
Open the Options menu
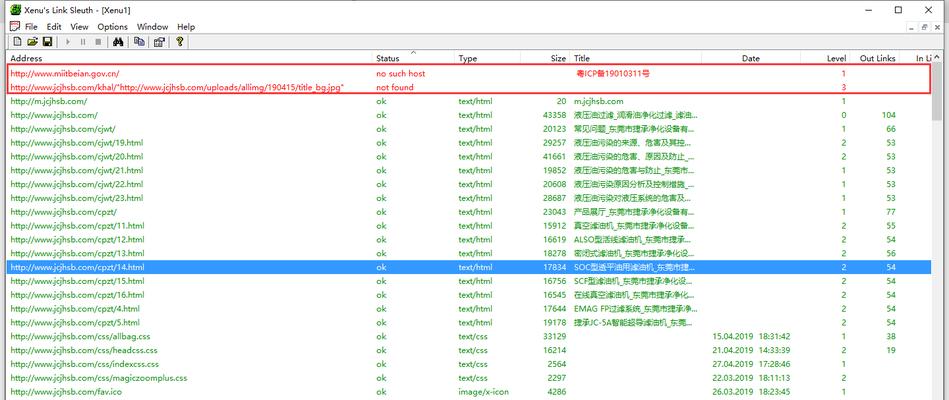(x=113, y=27)
